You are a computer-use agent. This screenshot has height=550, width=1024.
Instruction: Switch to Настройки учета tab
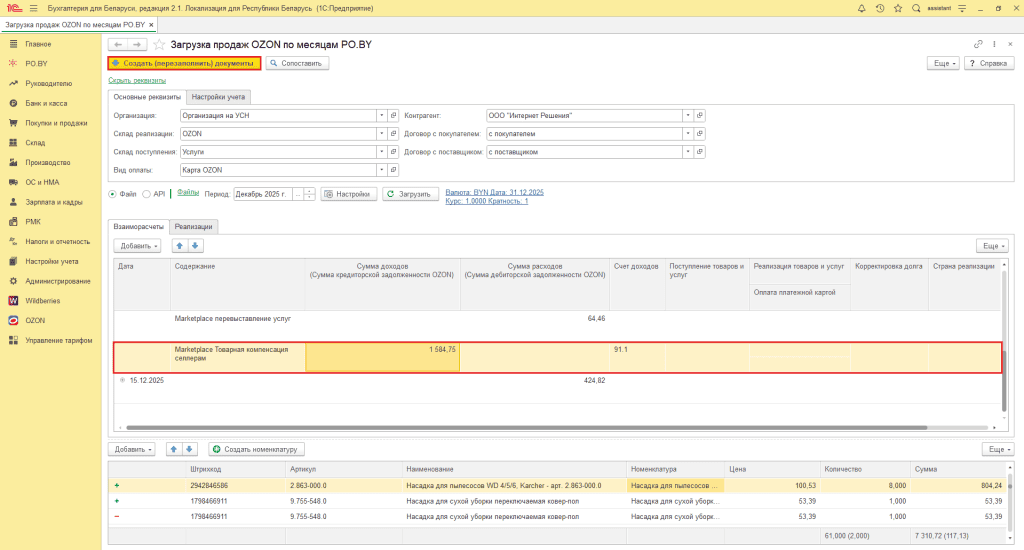218,97
